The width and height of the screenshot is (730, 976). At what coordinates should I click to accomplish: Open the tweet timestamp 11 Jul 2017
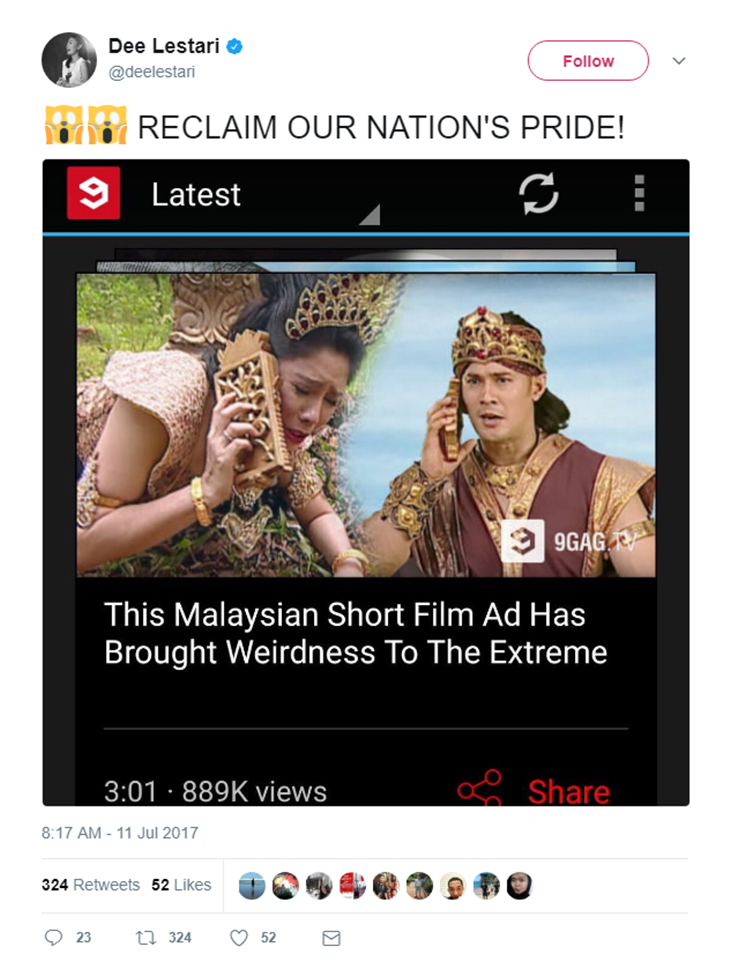[120, 833]
